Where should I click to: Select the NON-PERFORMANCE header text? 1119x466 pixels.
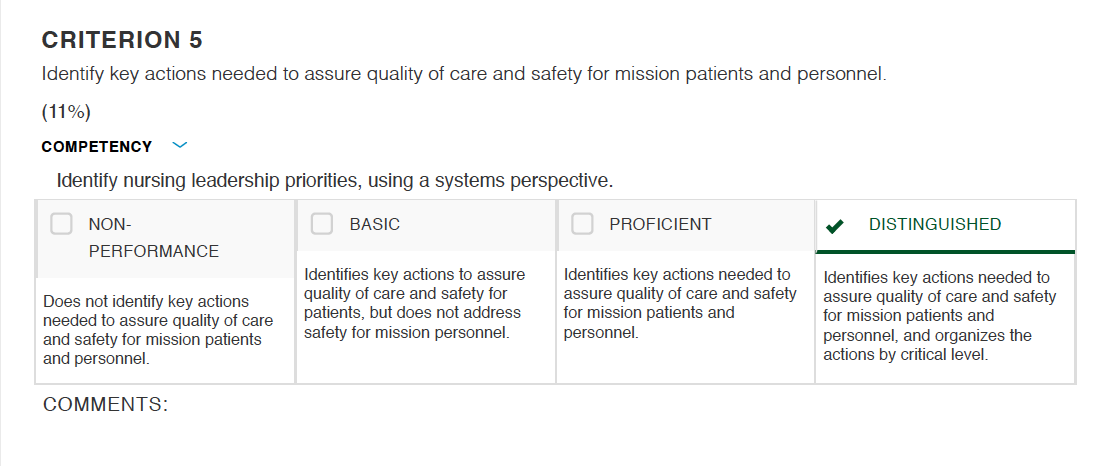coord(153,238)
